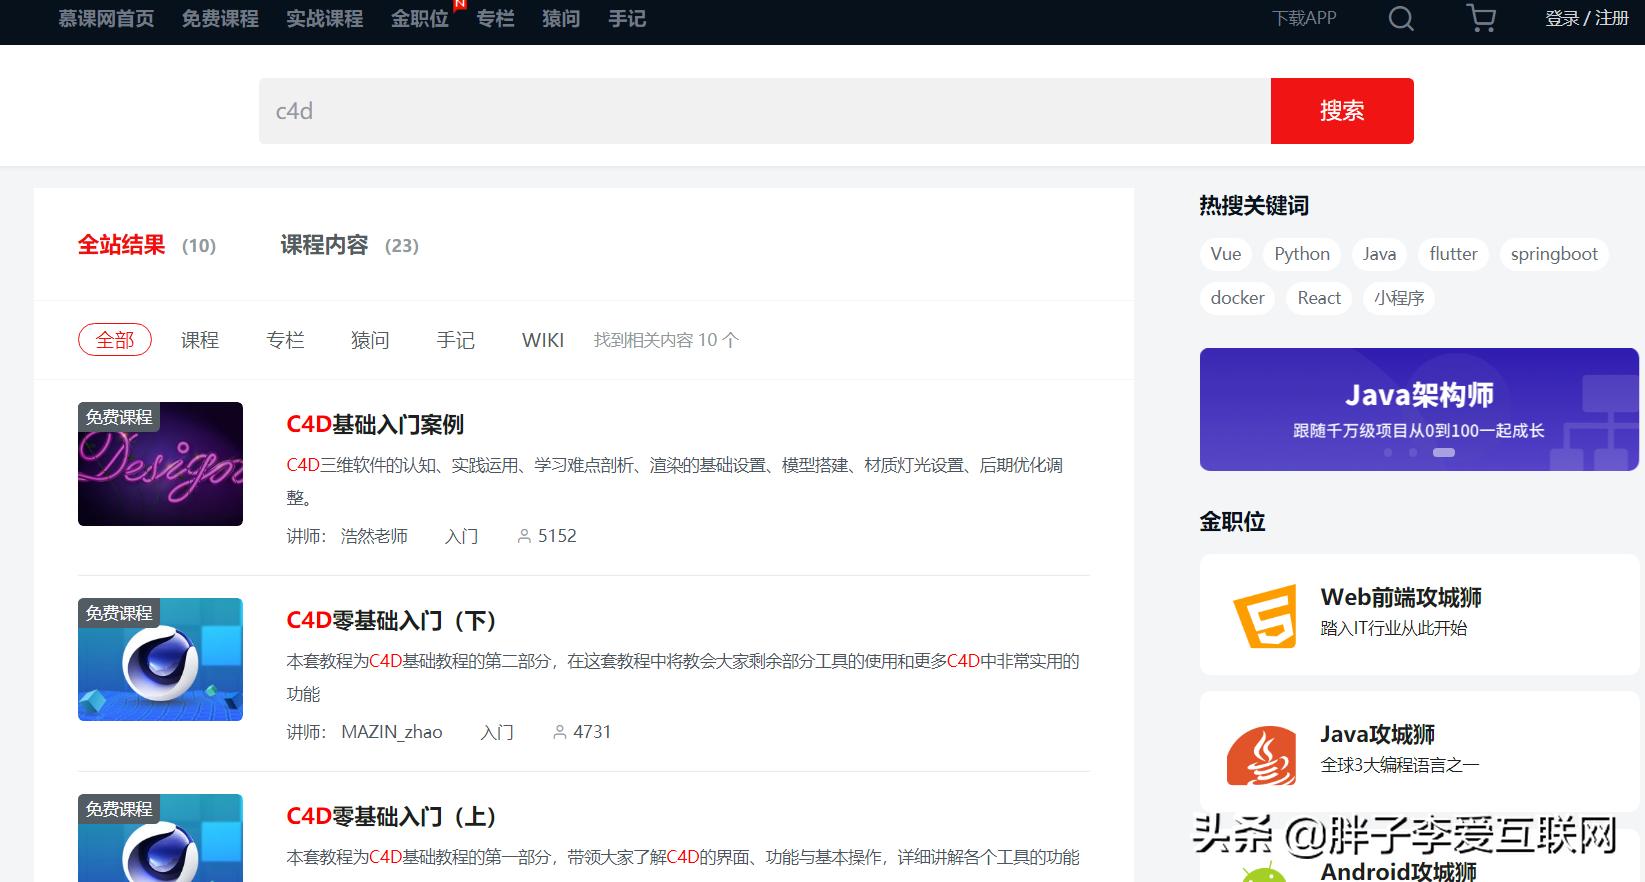Click the C4D基础入门案例 neon thumbnail
The image size is (1645, 882).
160,464
